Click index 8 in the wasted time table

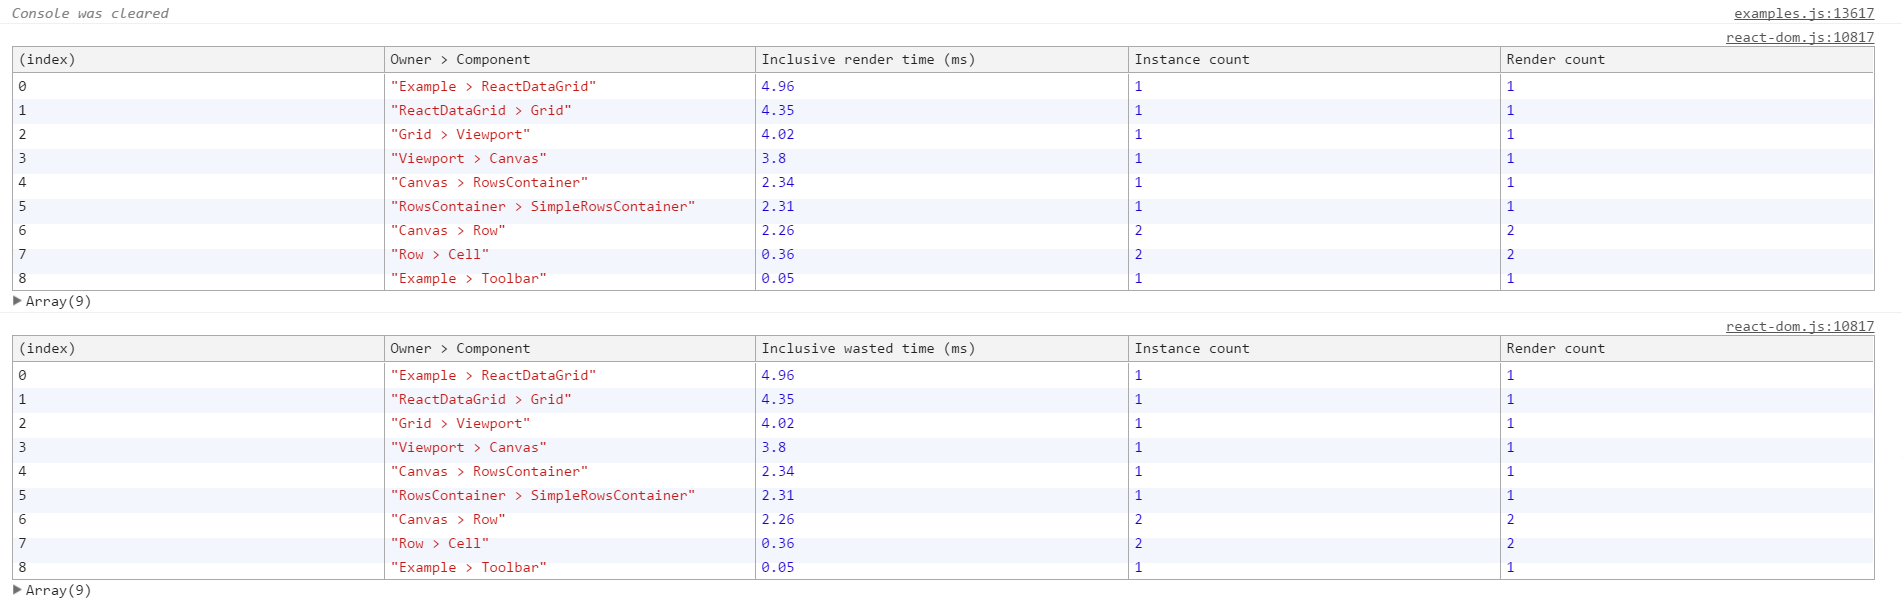[22, 567]
